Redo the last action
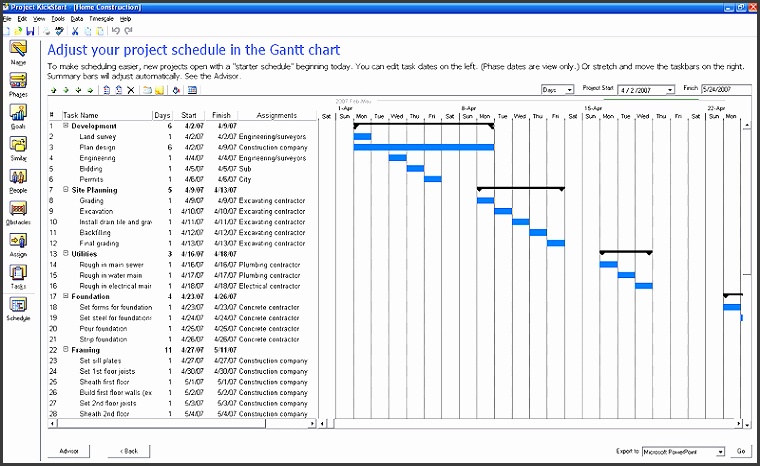 pyautogui.click(x=128, y=31)
